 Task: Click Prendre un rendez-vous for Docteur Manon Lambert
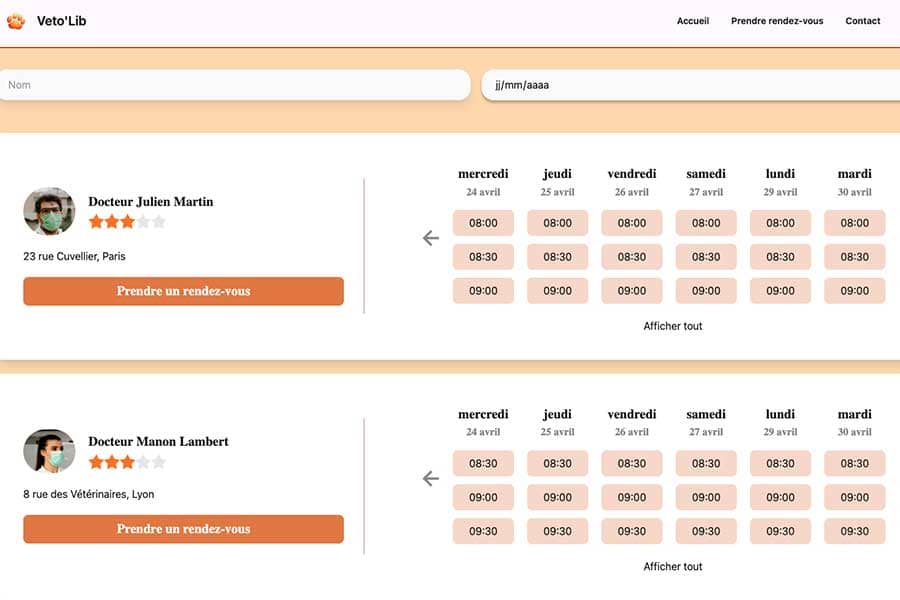pos(183,529)
